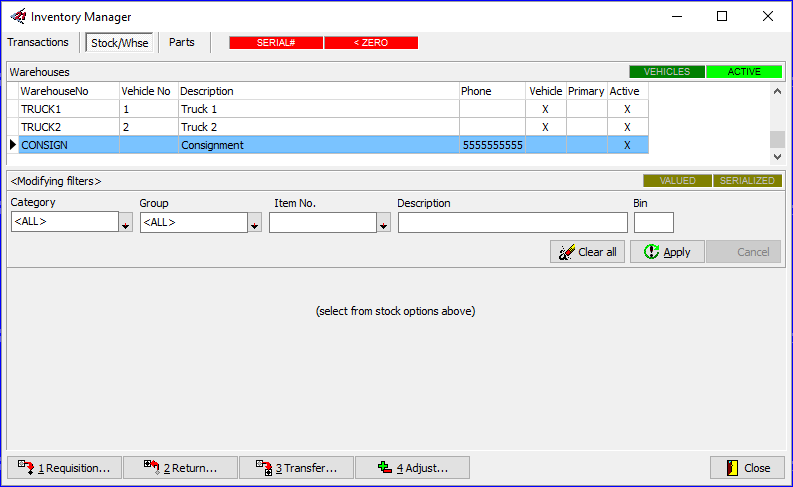Click the Inventory Manager title bar icon
Image resolution: width=793 pixels, height=487 pixels.
coord(17,17)
